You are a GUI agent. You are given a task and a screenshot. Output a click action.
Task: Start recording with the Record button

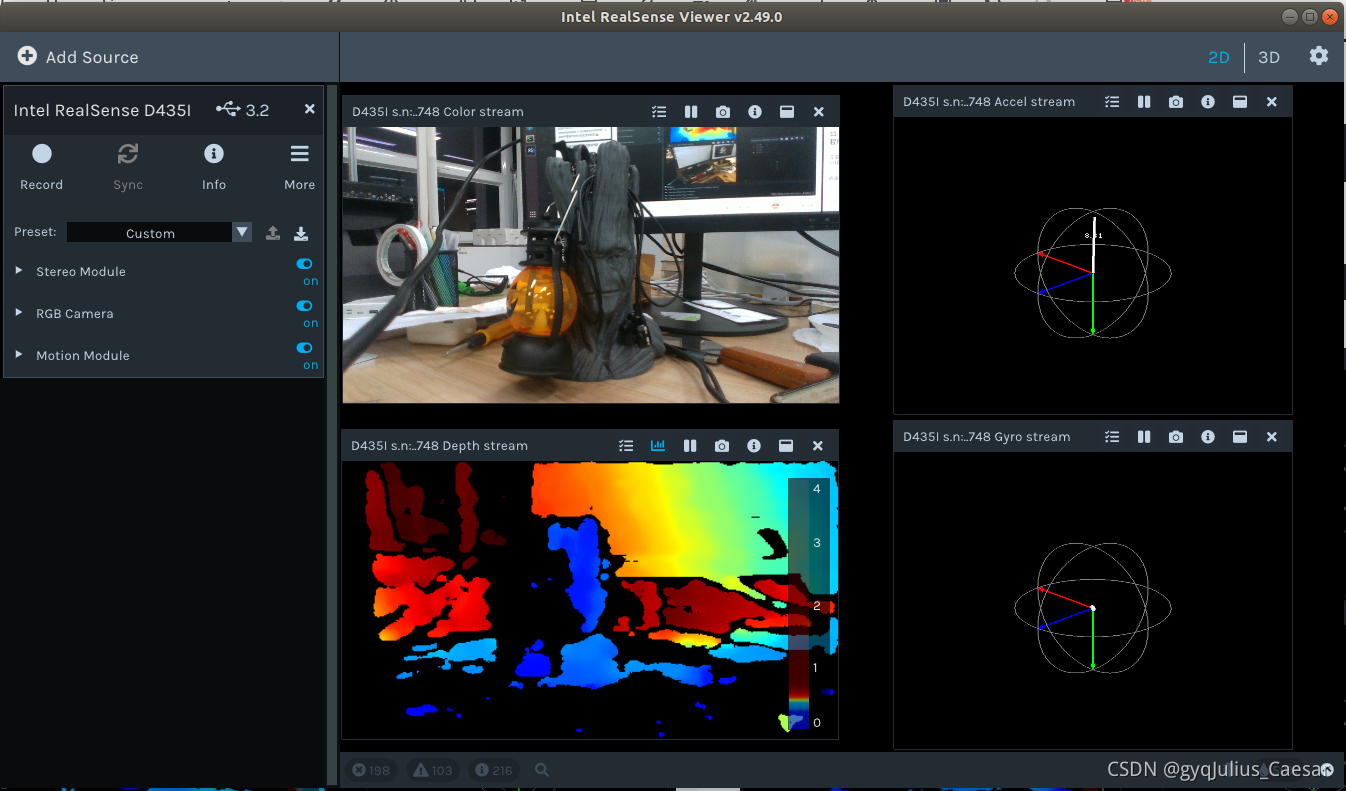click(x=42, y=166)
